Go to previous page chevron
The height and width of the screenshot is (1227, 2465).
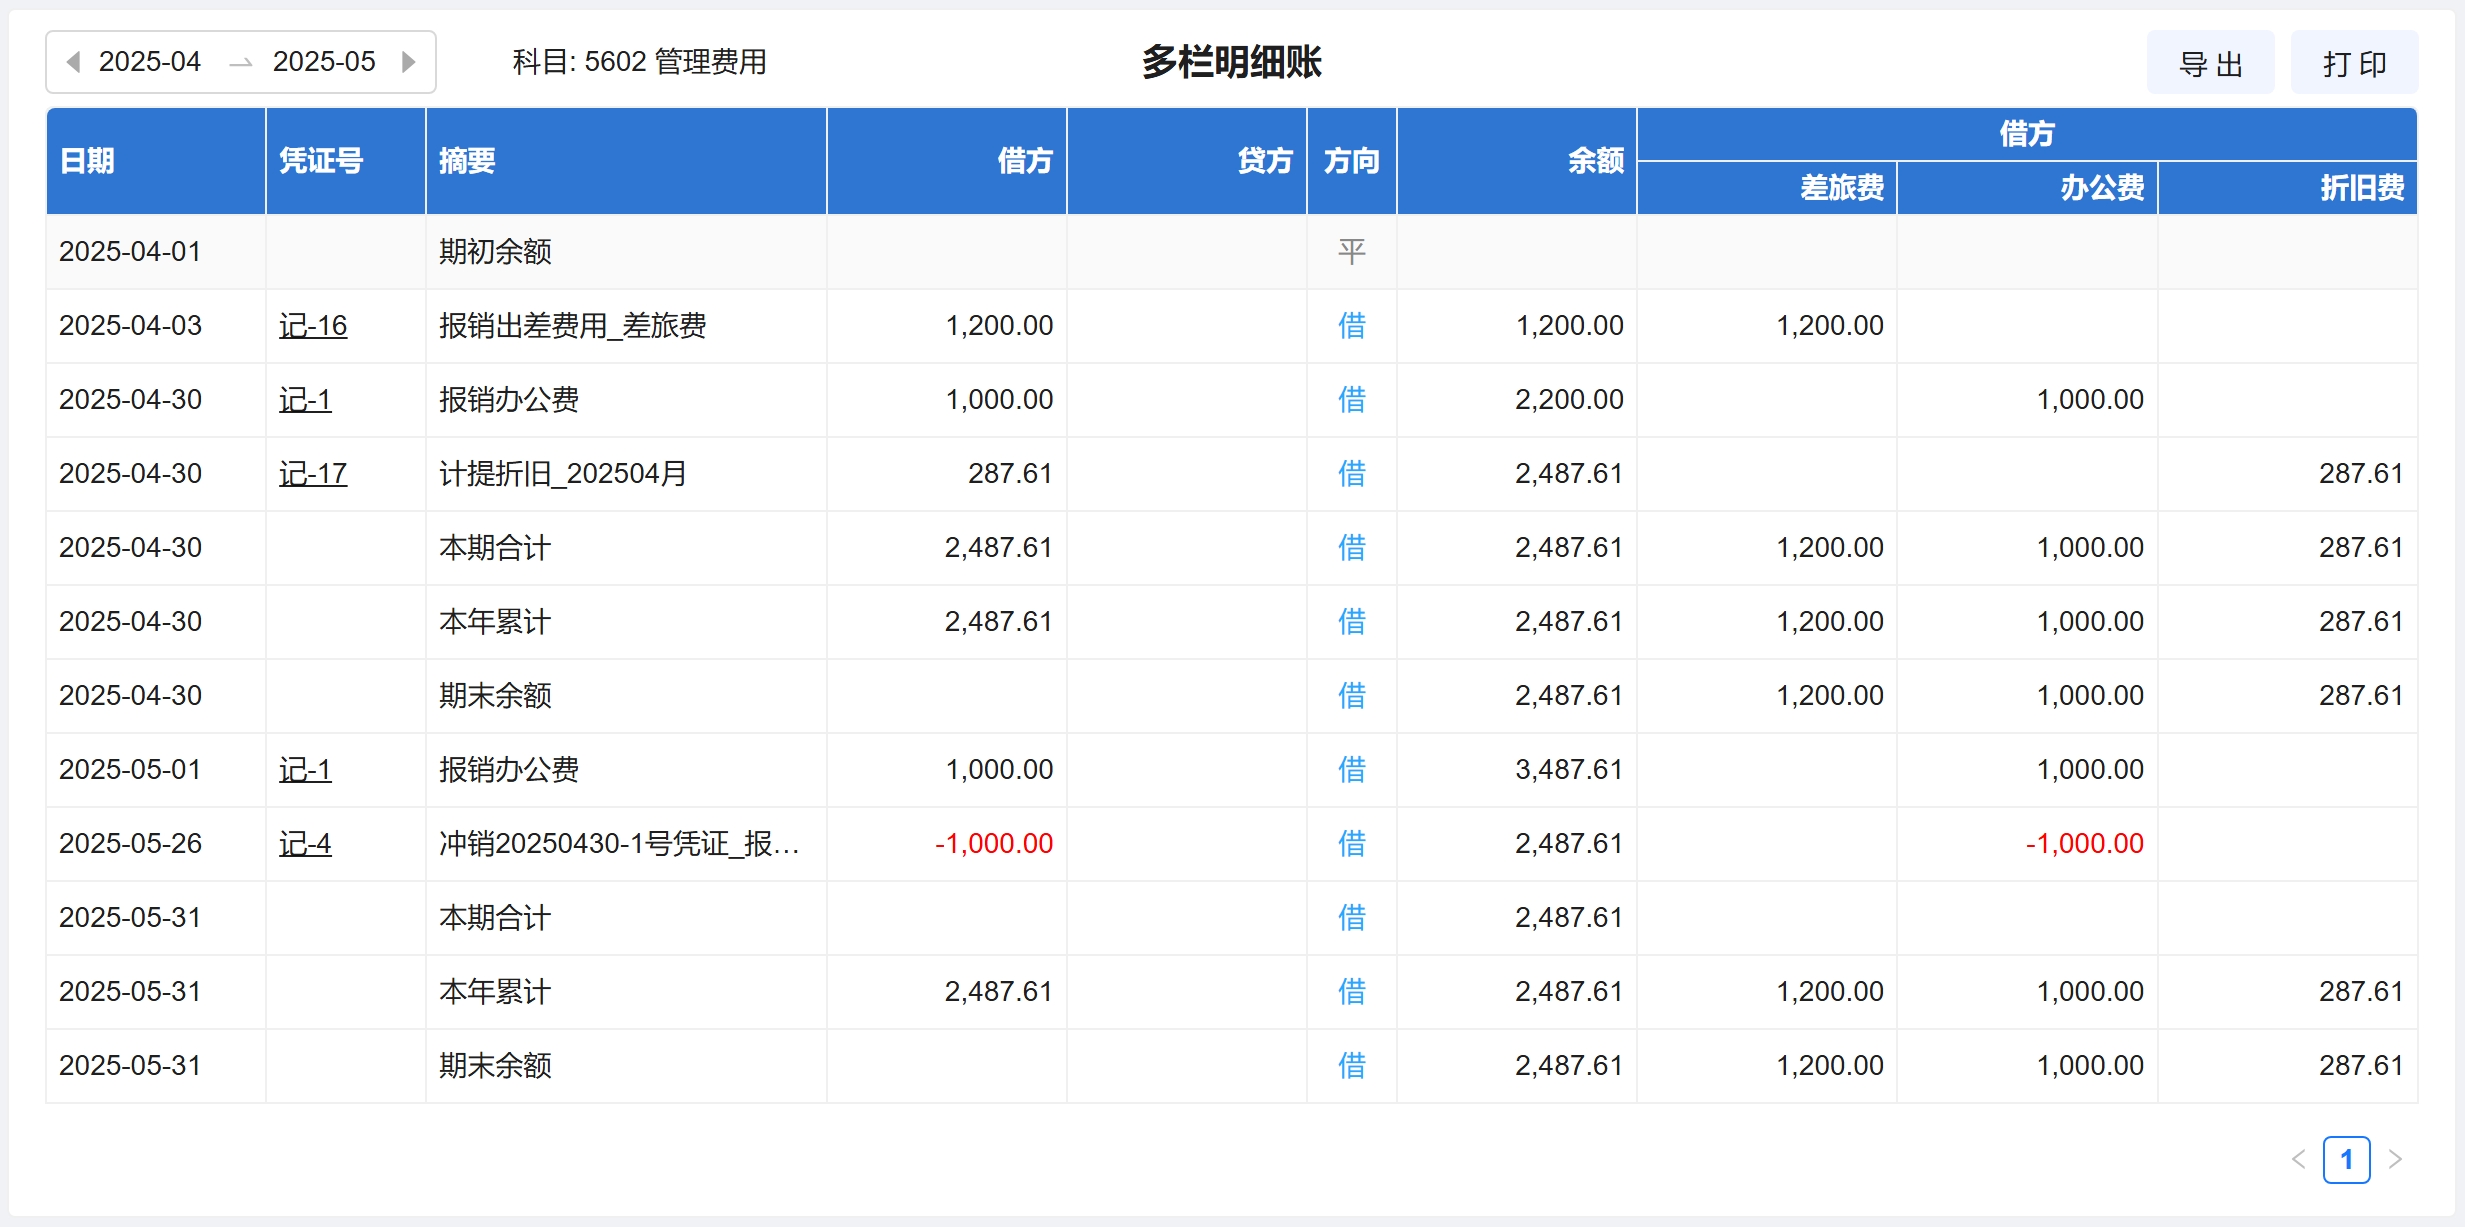tap(2298, 1159)
